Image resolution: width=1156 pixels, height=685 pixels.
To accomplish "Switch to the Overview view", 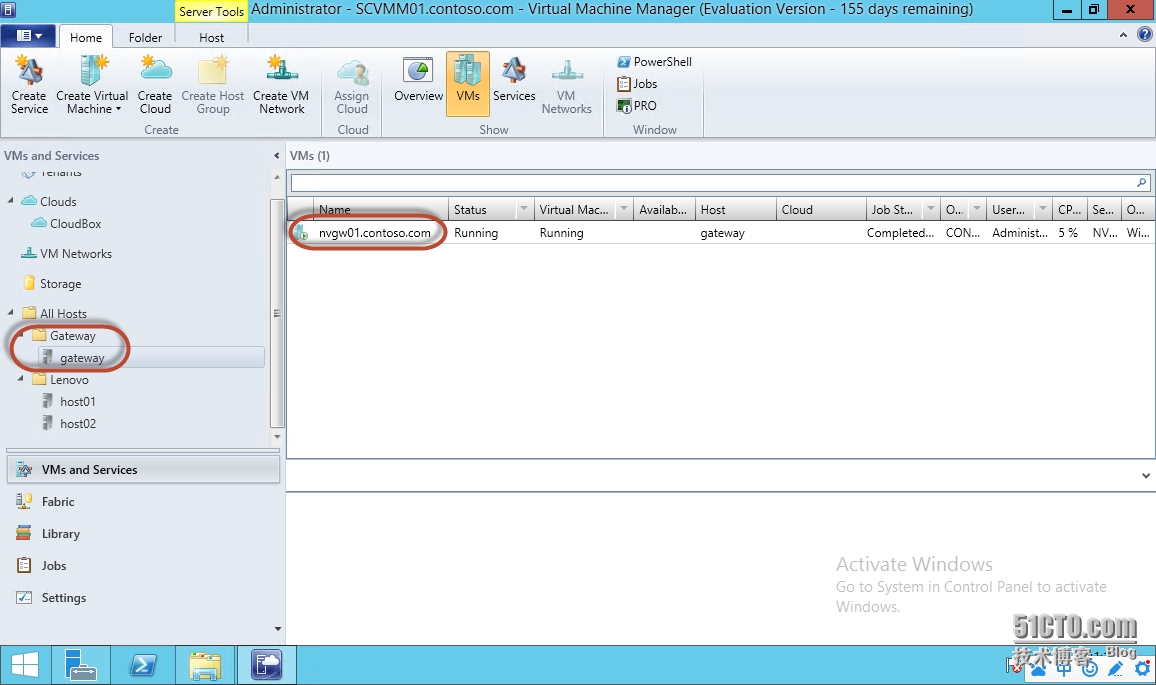I will coord(418,79).
